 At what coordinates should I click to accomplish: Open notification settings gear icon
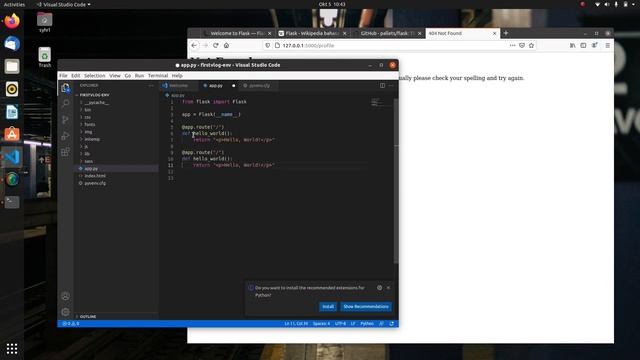(x=380, y=288)
